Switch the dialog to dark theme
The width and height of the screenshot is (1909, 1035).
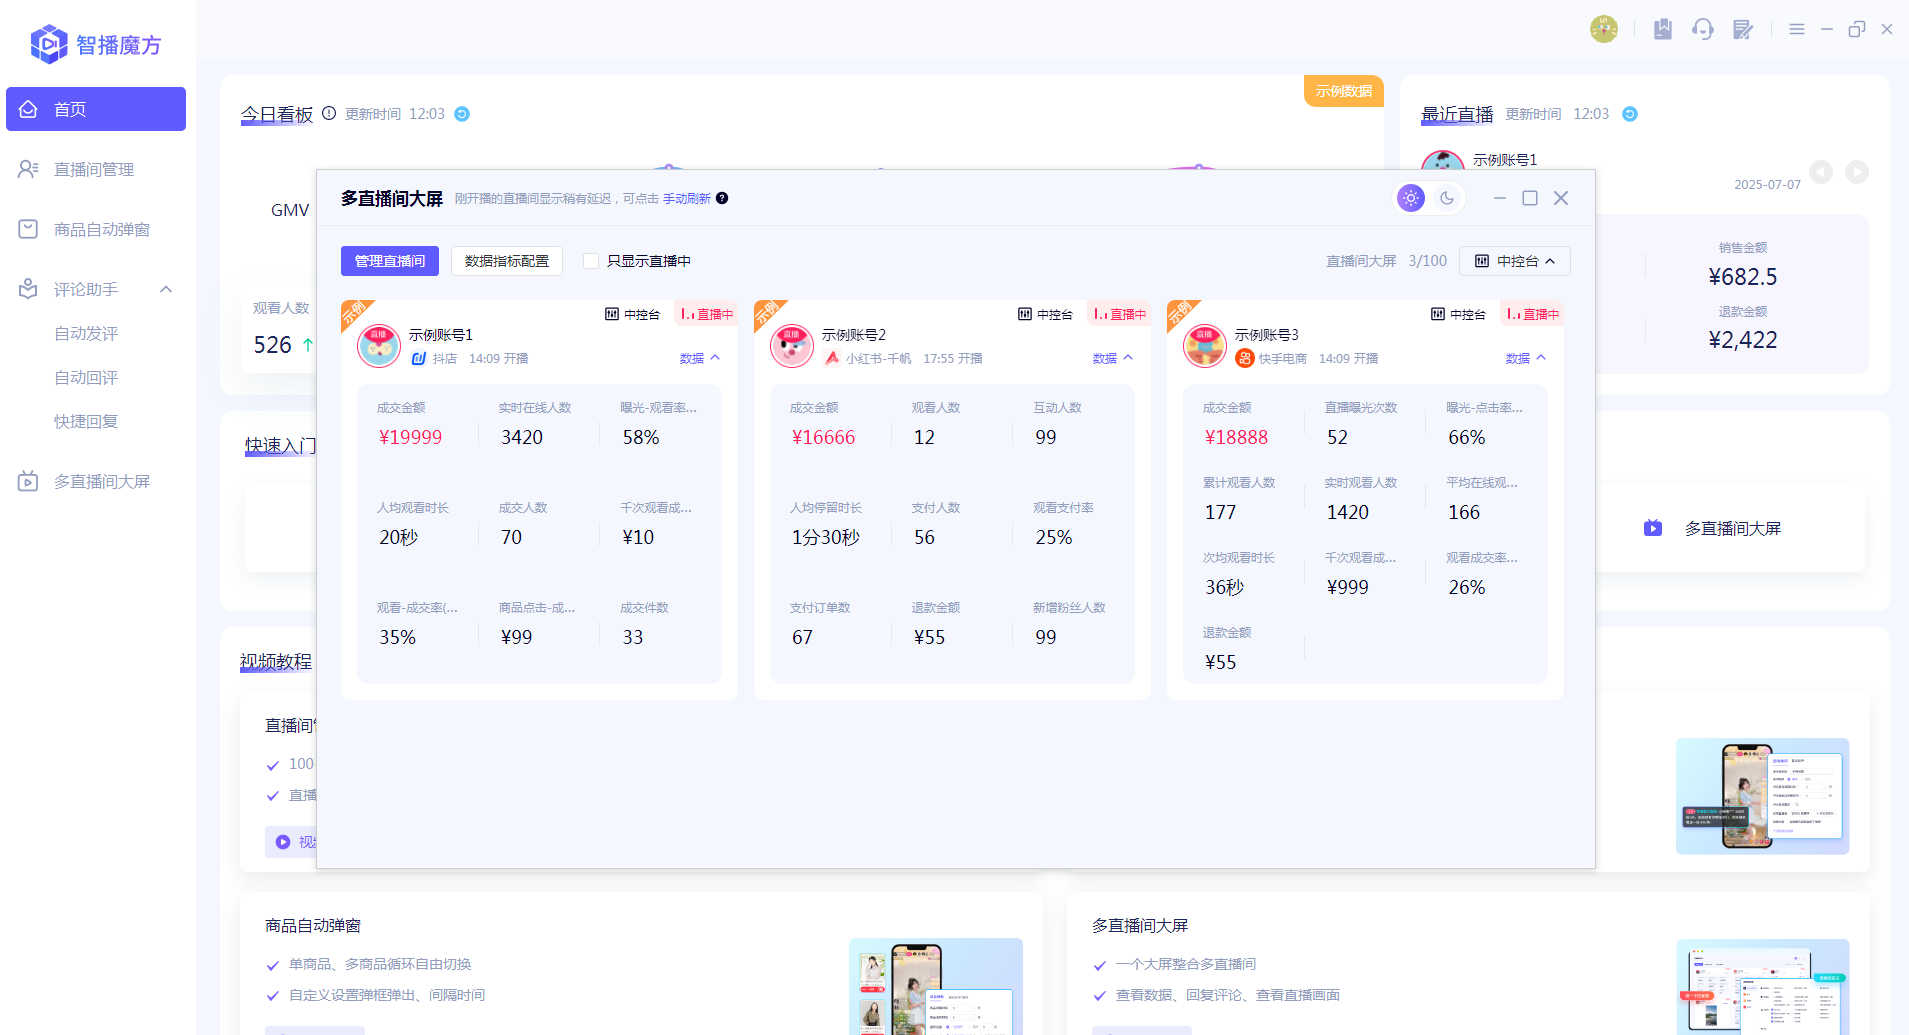tap(1447, 198)
